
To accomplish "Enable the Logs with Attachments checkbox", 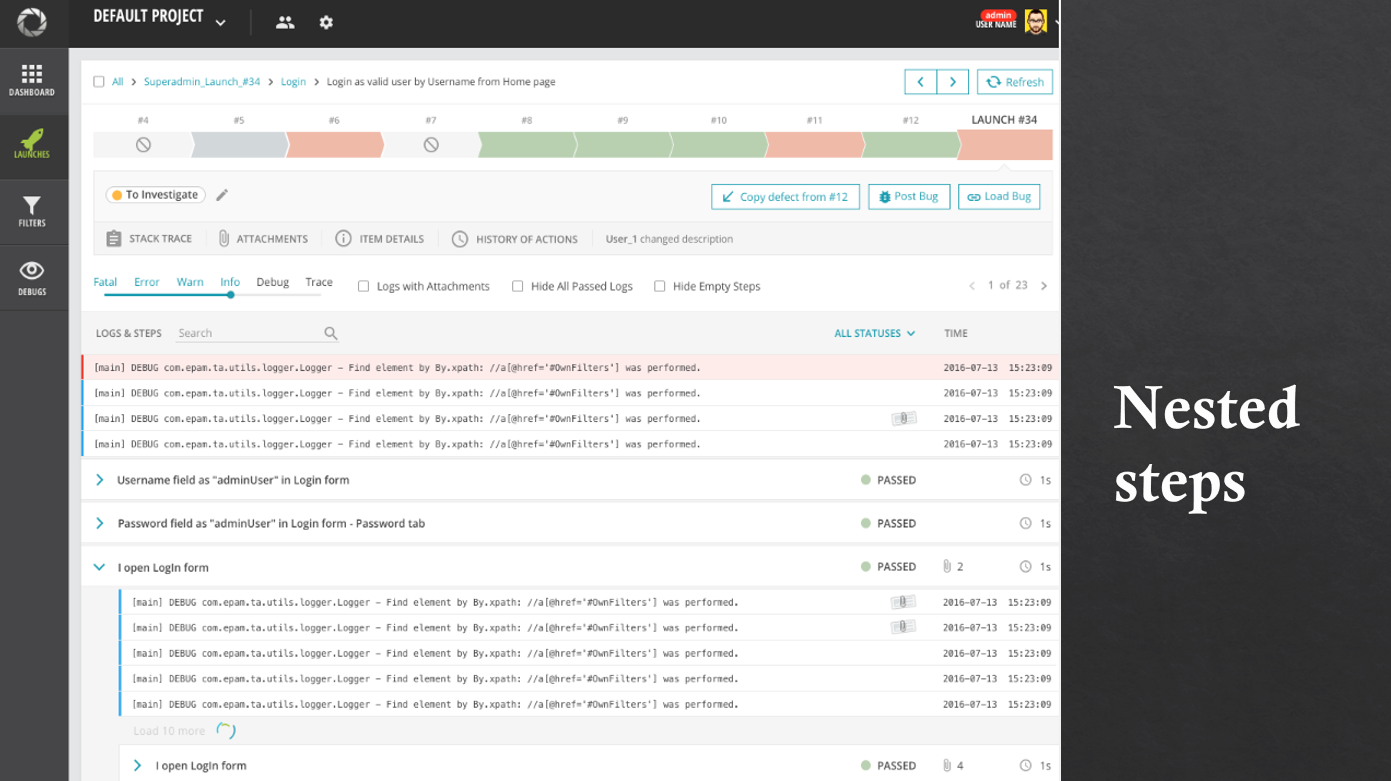I will 363,286.
